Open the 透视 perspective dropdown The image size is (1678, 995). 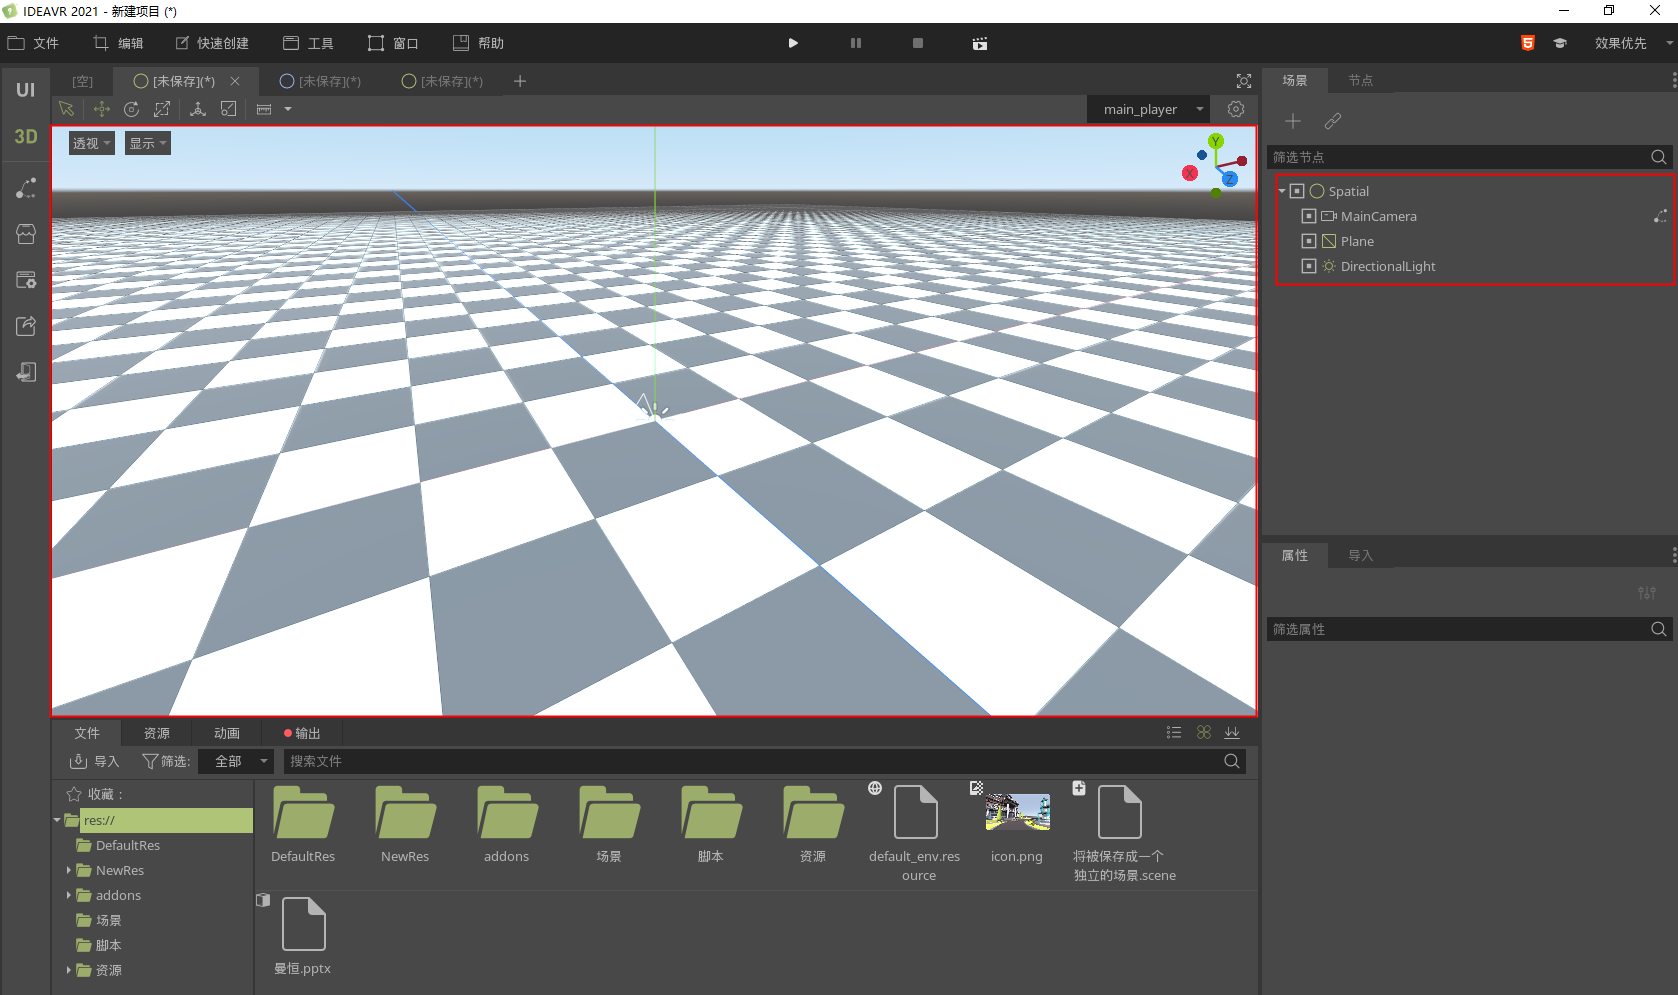click(91, 143)
